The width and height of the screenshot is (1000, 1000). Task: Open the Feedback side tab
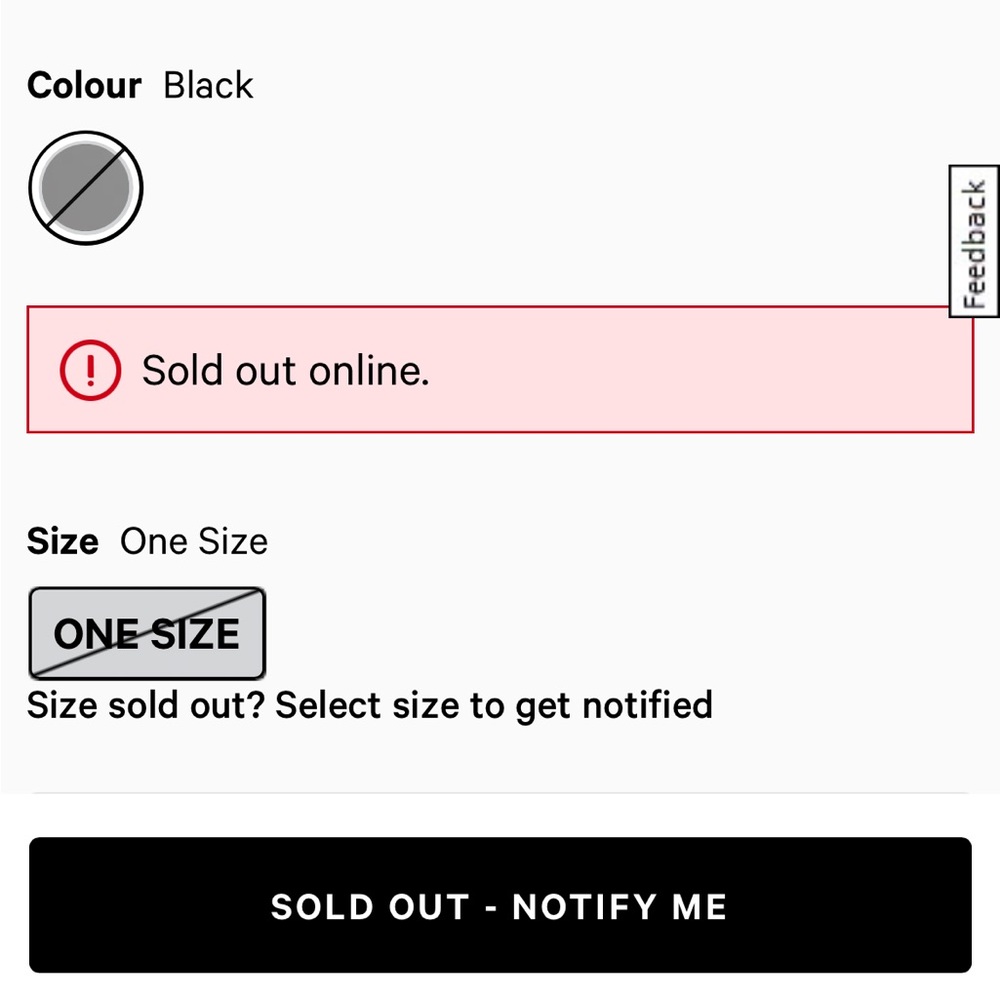973,241
